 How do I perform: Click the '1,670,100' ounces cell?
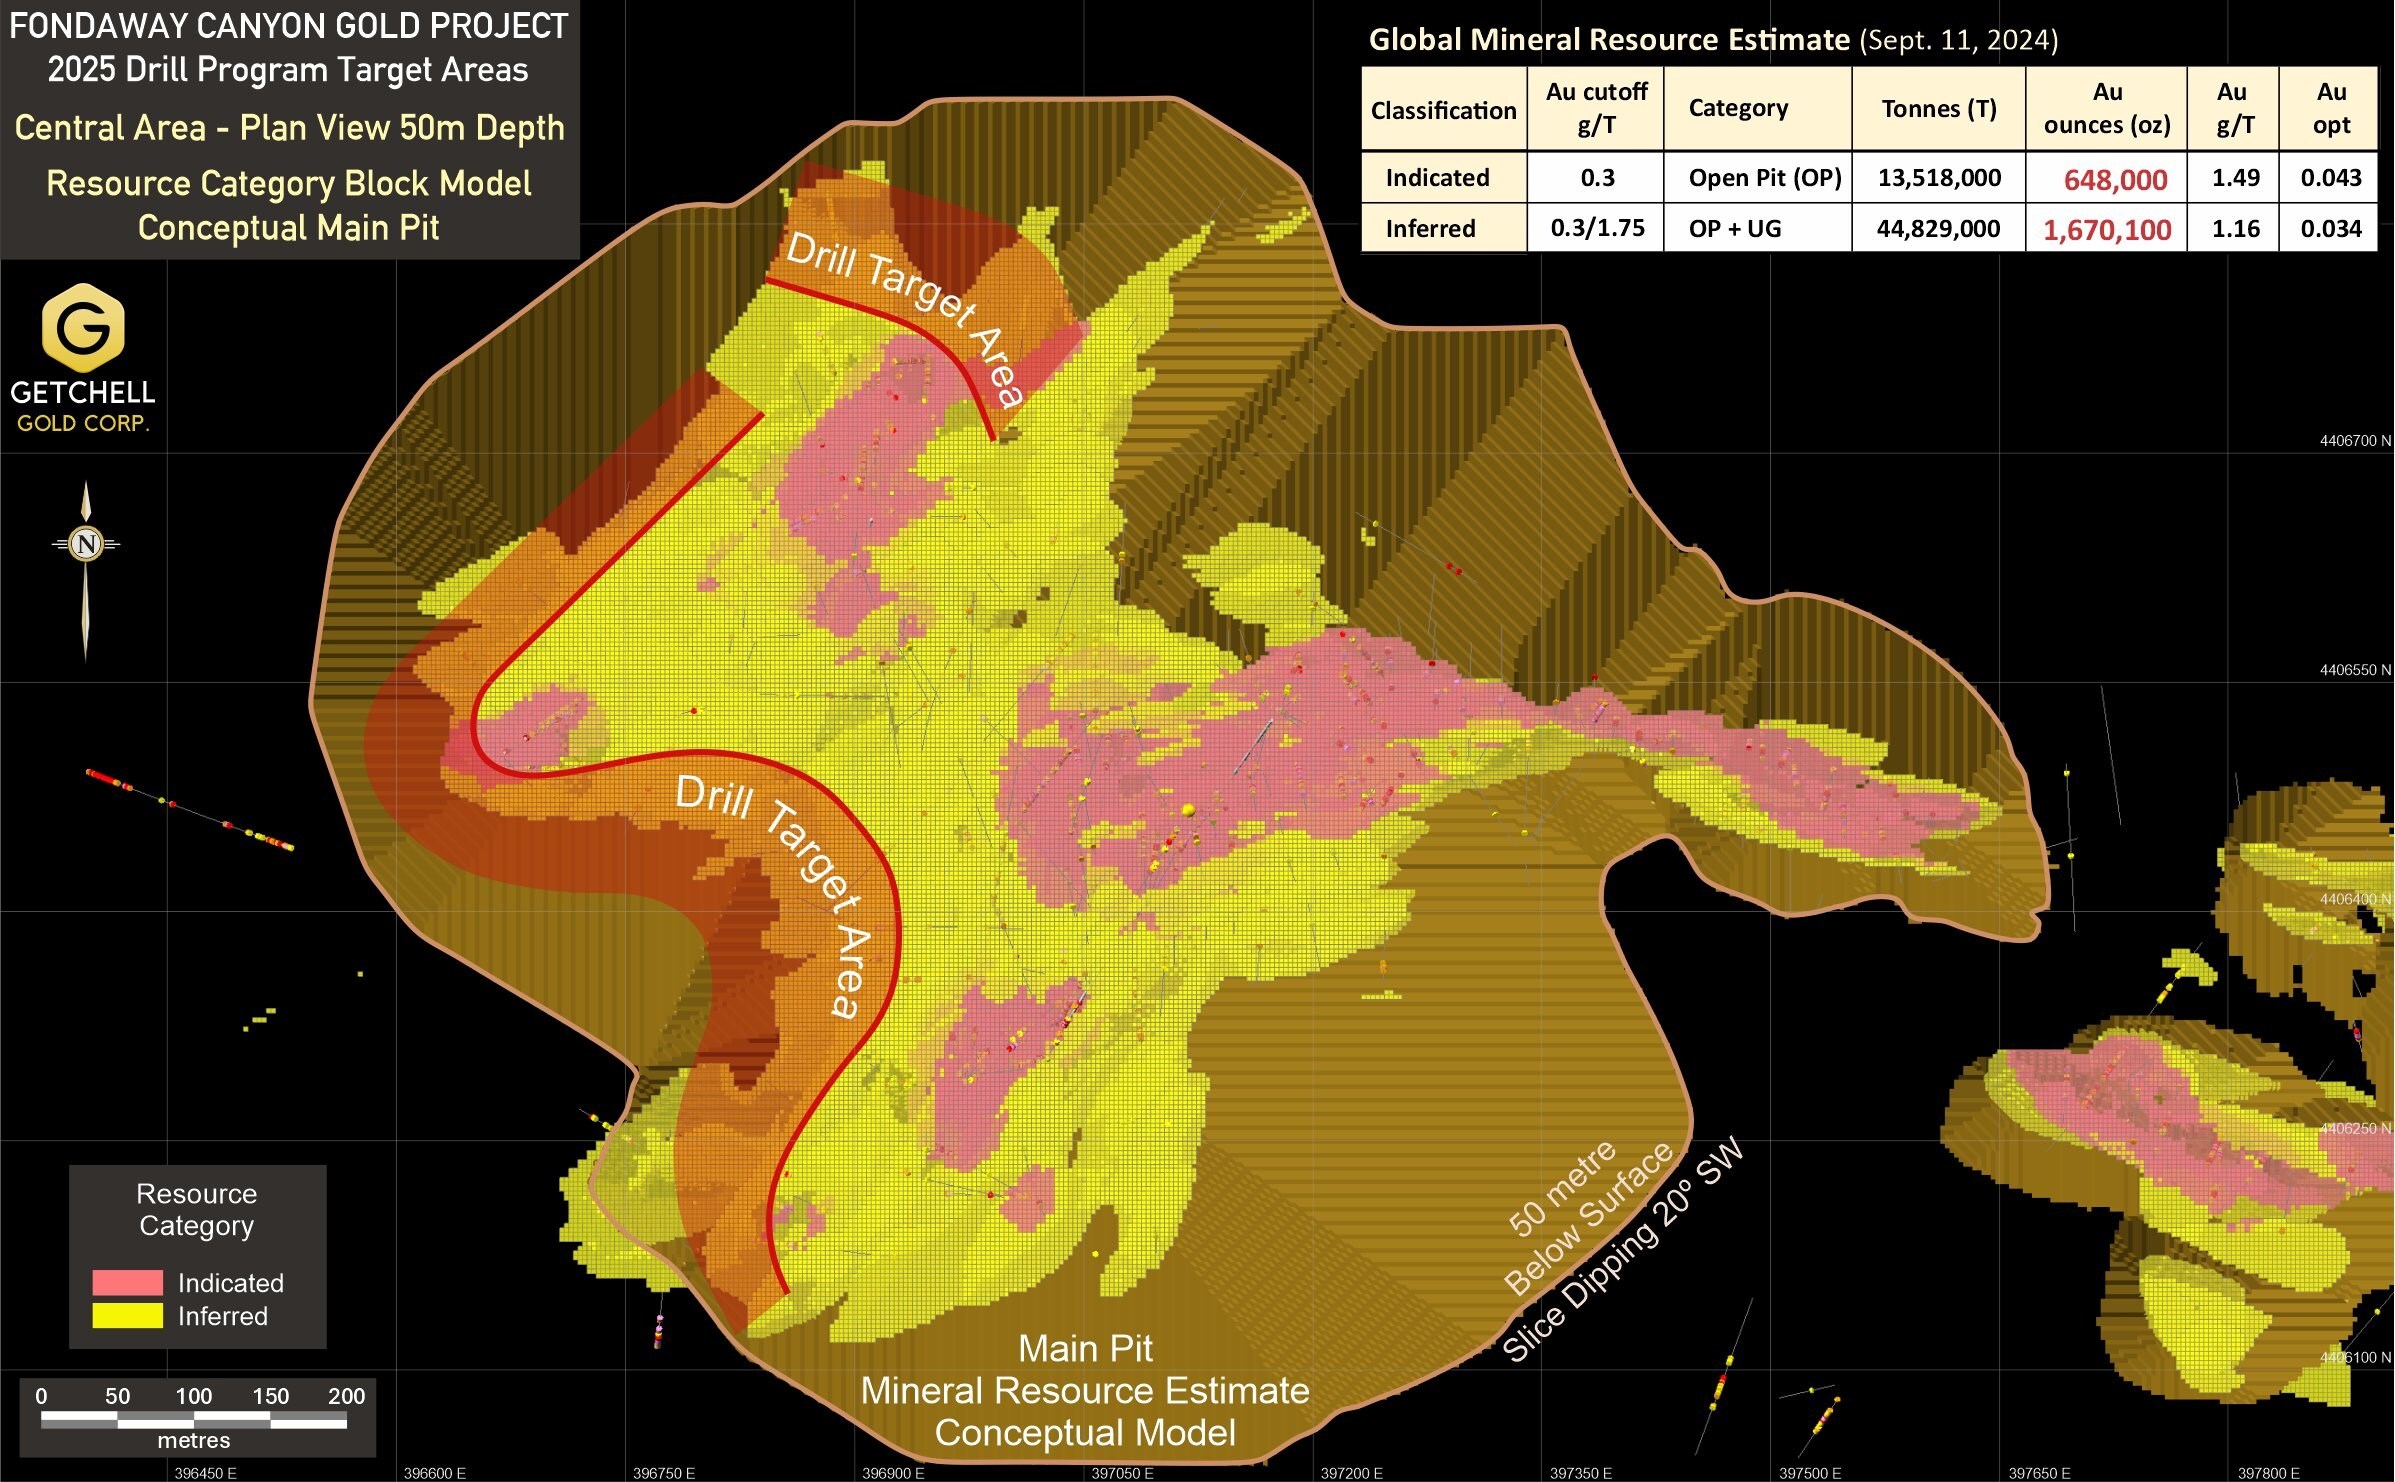(x=2107, y=229)
